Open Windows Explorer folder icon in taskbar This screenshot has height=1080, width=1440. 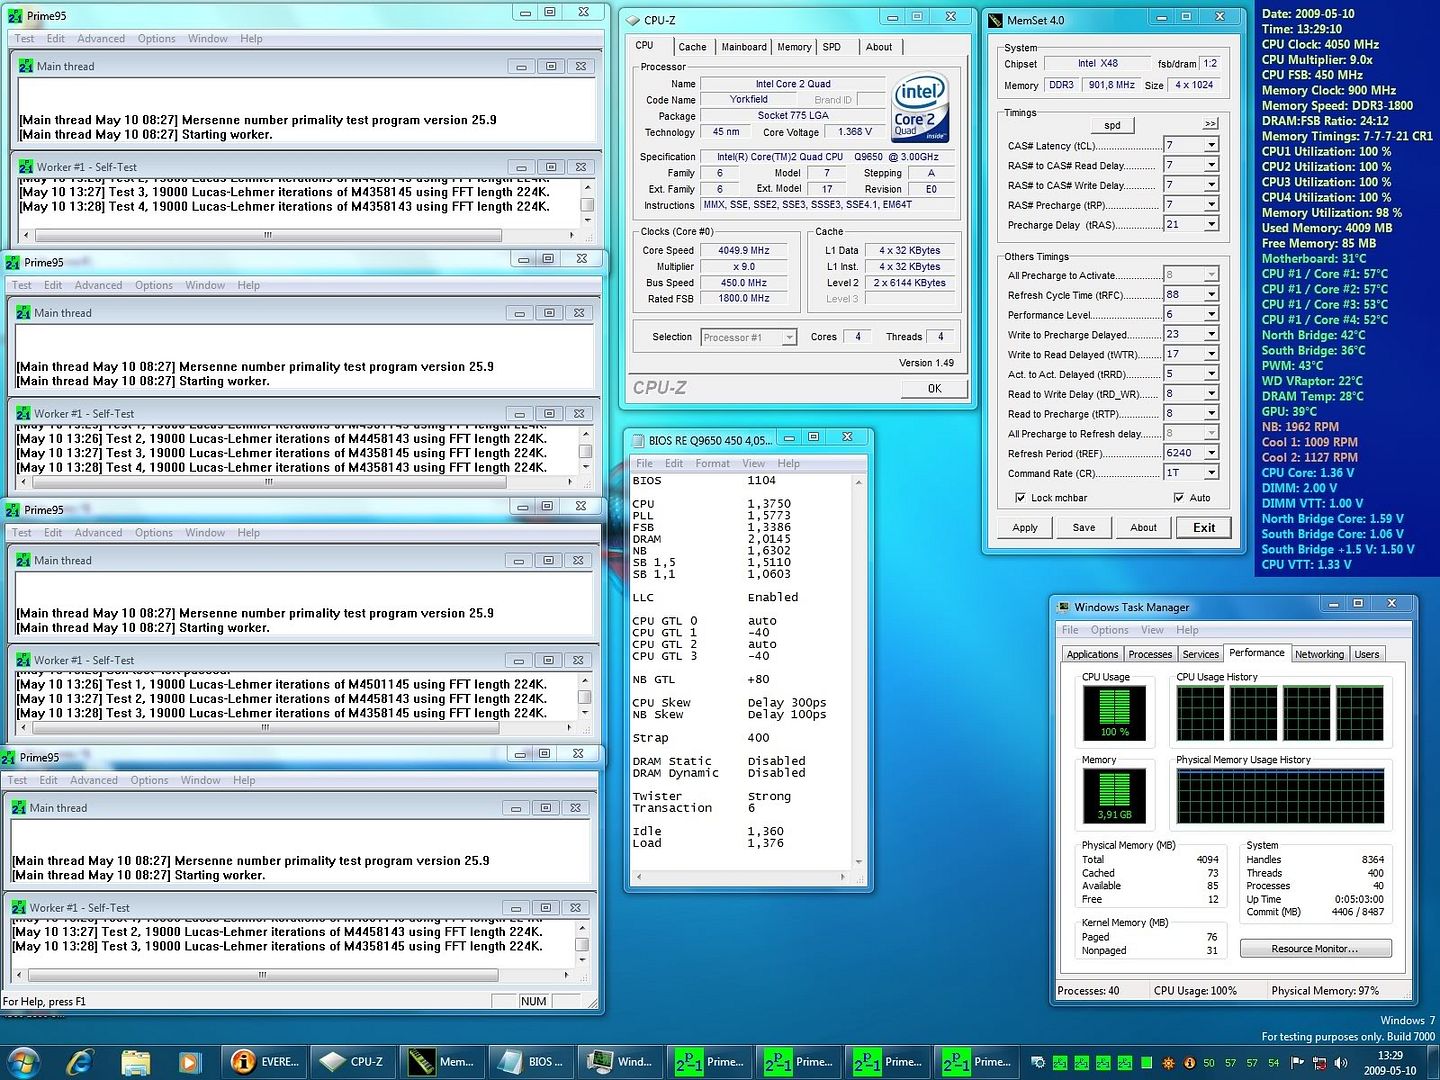coord(135,1061)
